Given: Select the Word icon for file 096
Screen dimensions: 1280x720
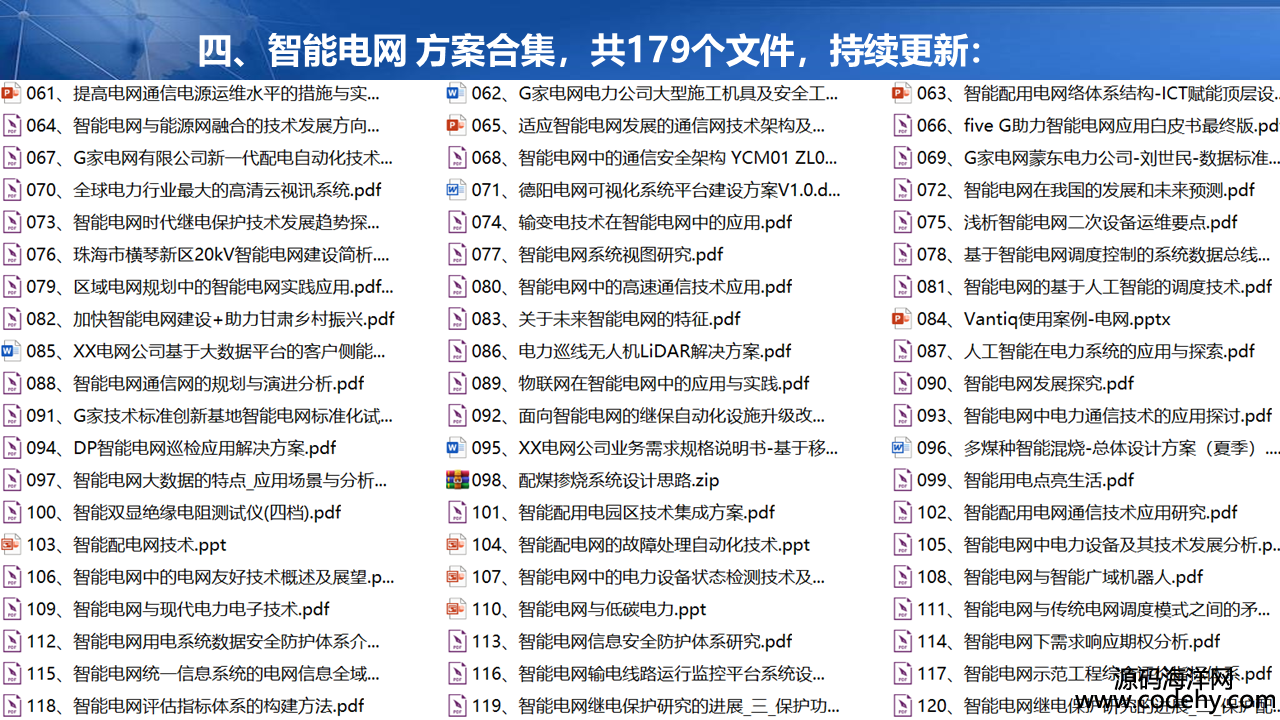Looking at the screenshot, I should 901,448.
